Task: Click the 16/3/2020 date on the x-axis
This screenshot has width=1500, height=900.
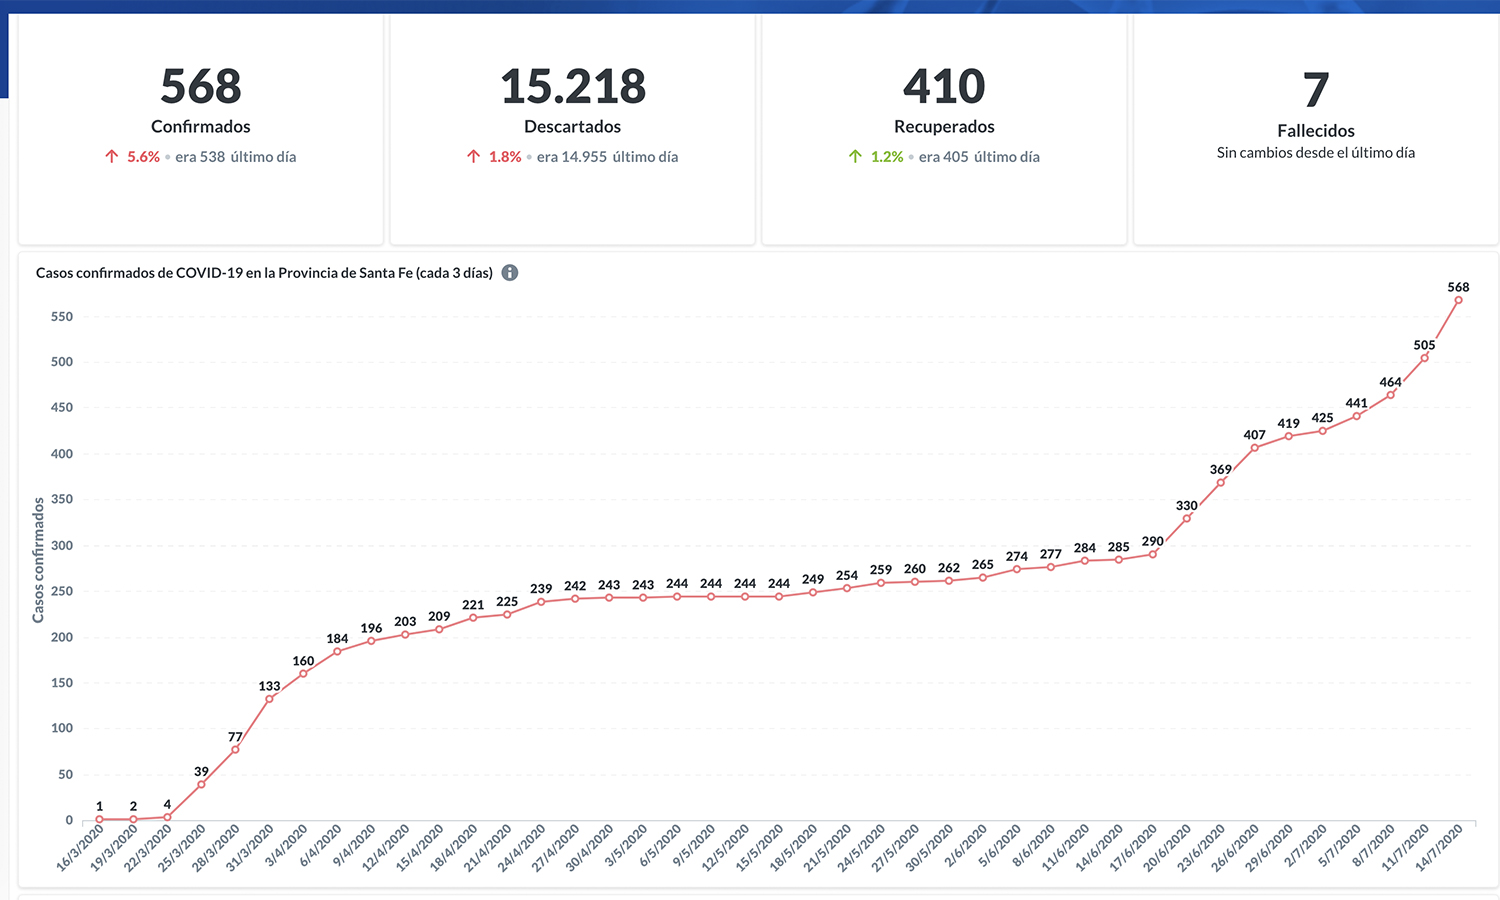Action: [80, 848]
